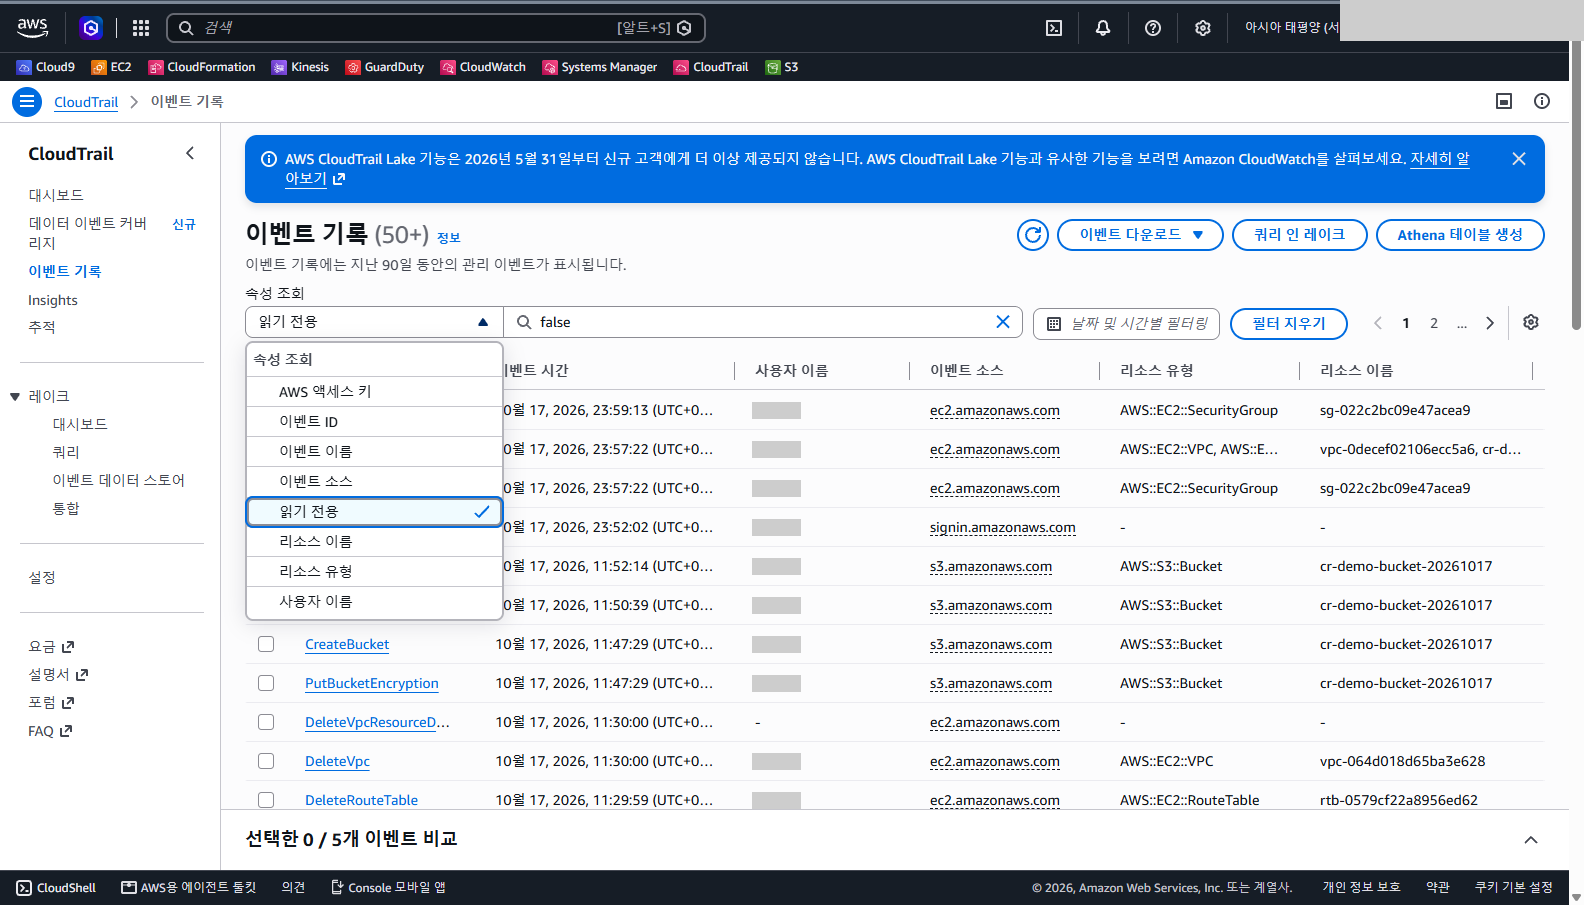Collapse the 읽기 전용 attribute dropdown
Image resolution: width=1584 pixels, height=905 pixels.
click(x=374, y=322)
